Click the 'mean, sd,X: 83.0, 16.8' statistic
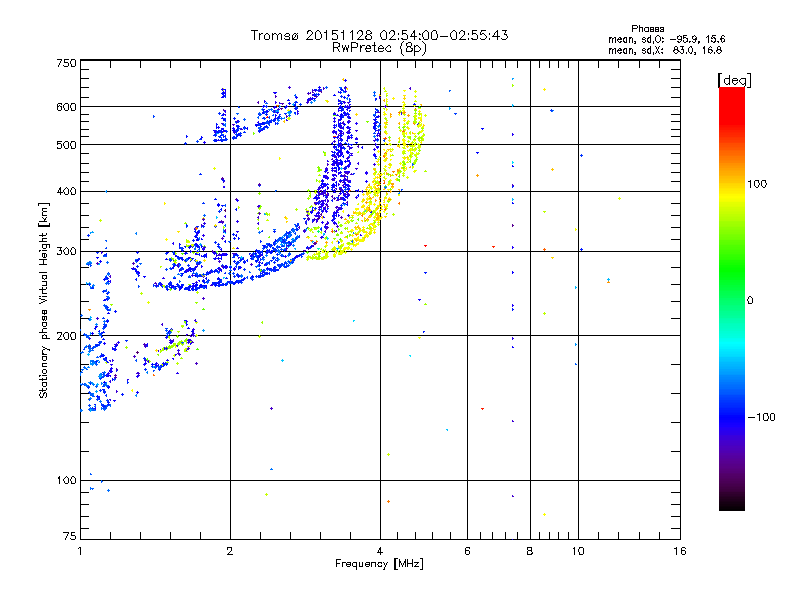 click(665, 50)
